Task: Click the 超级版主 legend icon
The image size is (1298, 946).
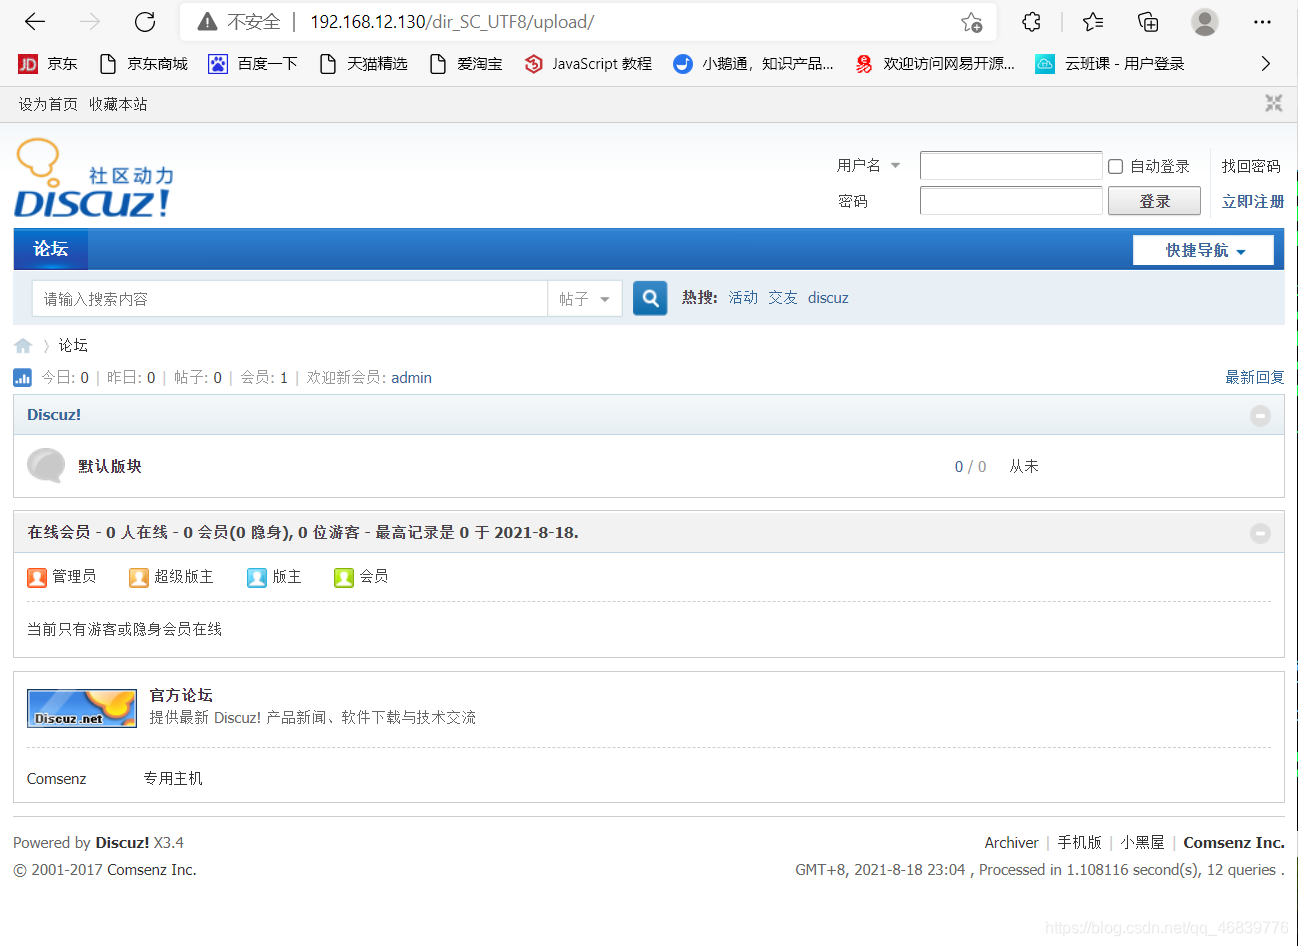Action: point(139,577)
